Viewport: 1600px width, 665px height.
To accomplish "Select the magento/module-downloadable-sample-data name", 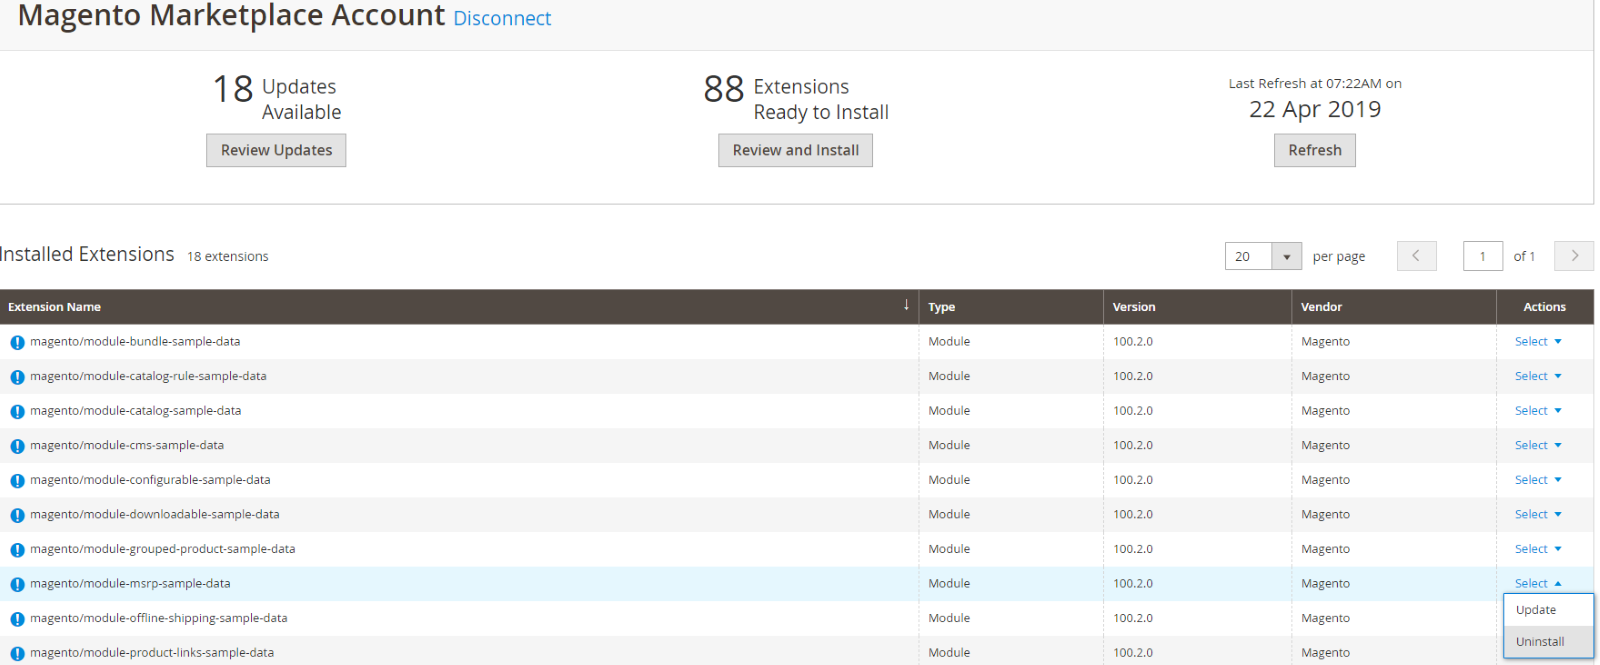I will [155, 514].
